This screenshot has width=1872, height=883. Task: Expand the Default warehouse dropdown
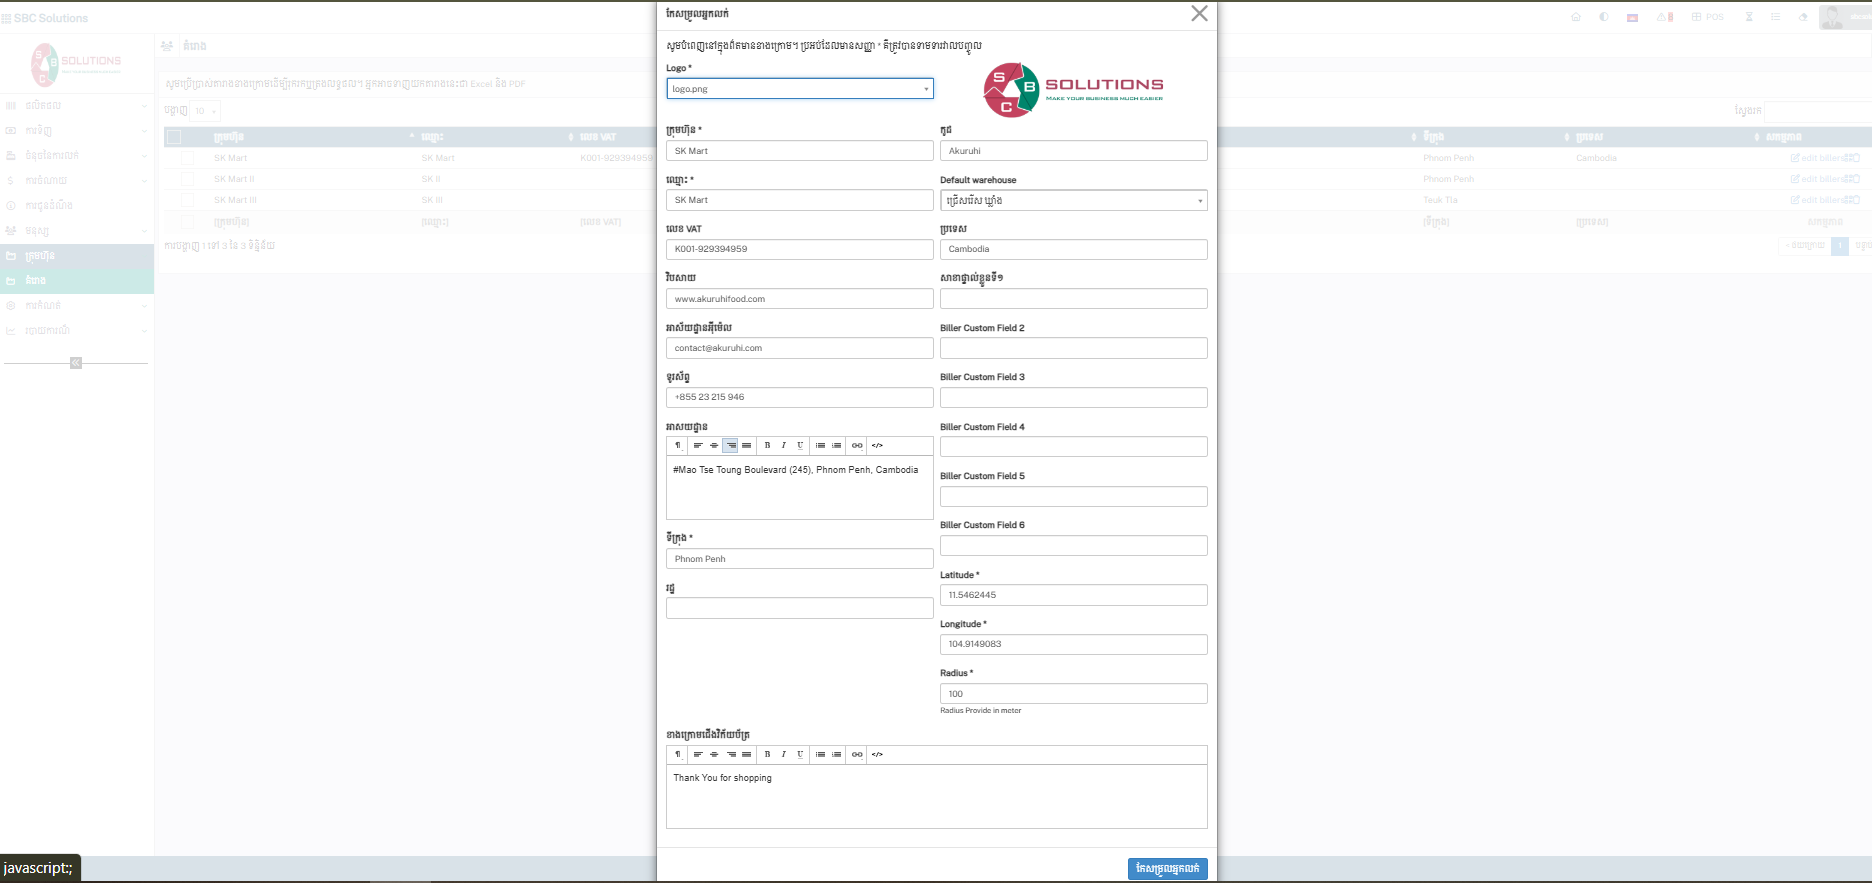click(1073, 201)
